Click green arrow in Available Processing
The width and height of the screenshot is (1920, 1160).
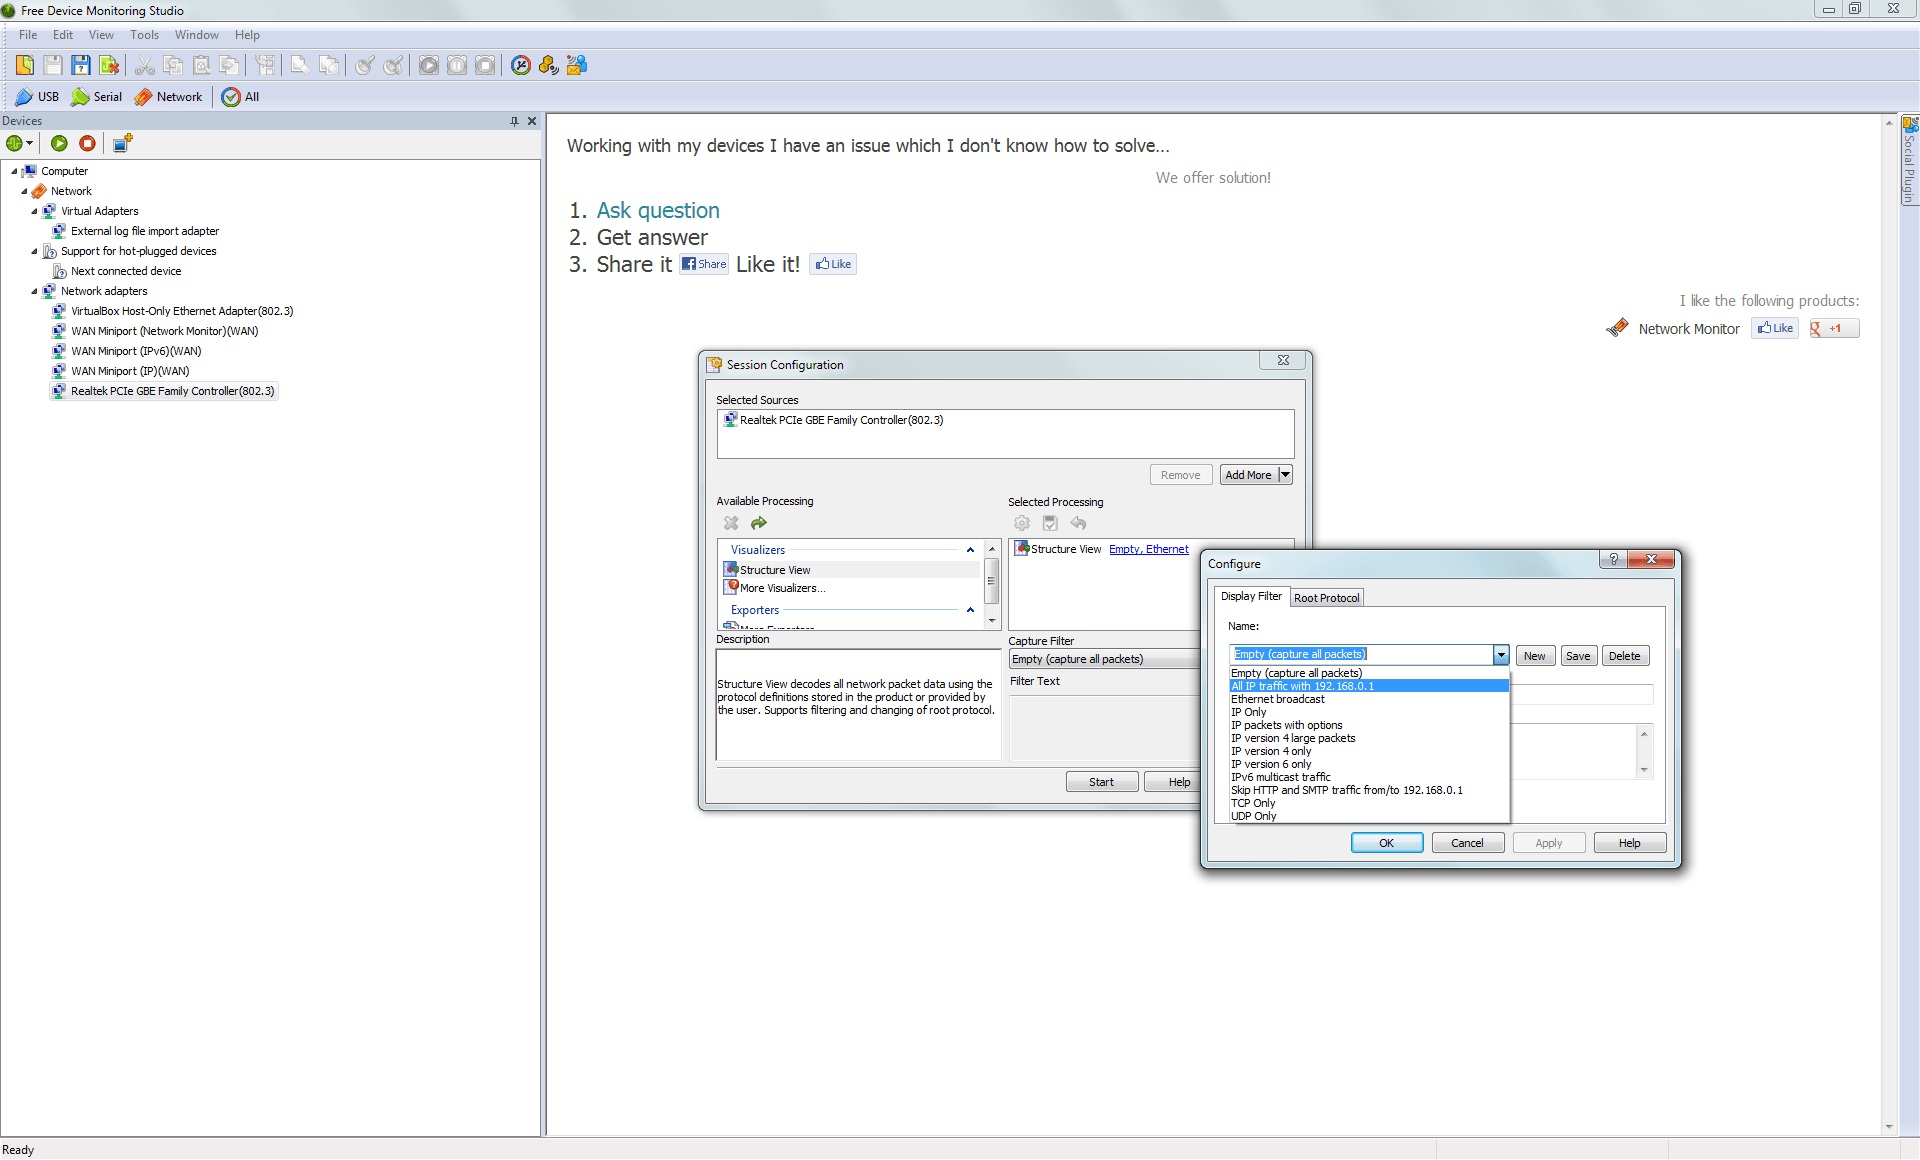759,523
